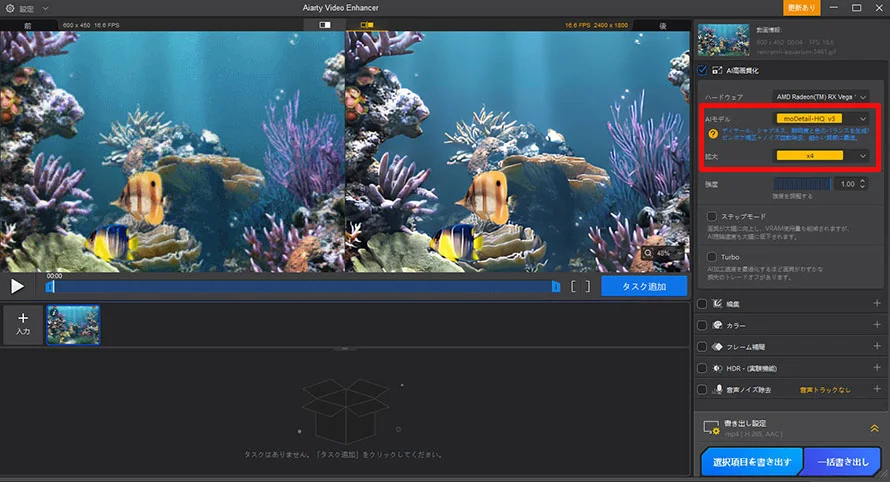
Task: Expand the edit section with plus
Action: click(x=876, y=303)
